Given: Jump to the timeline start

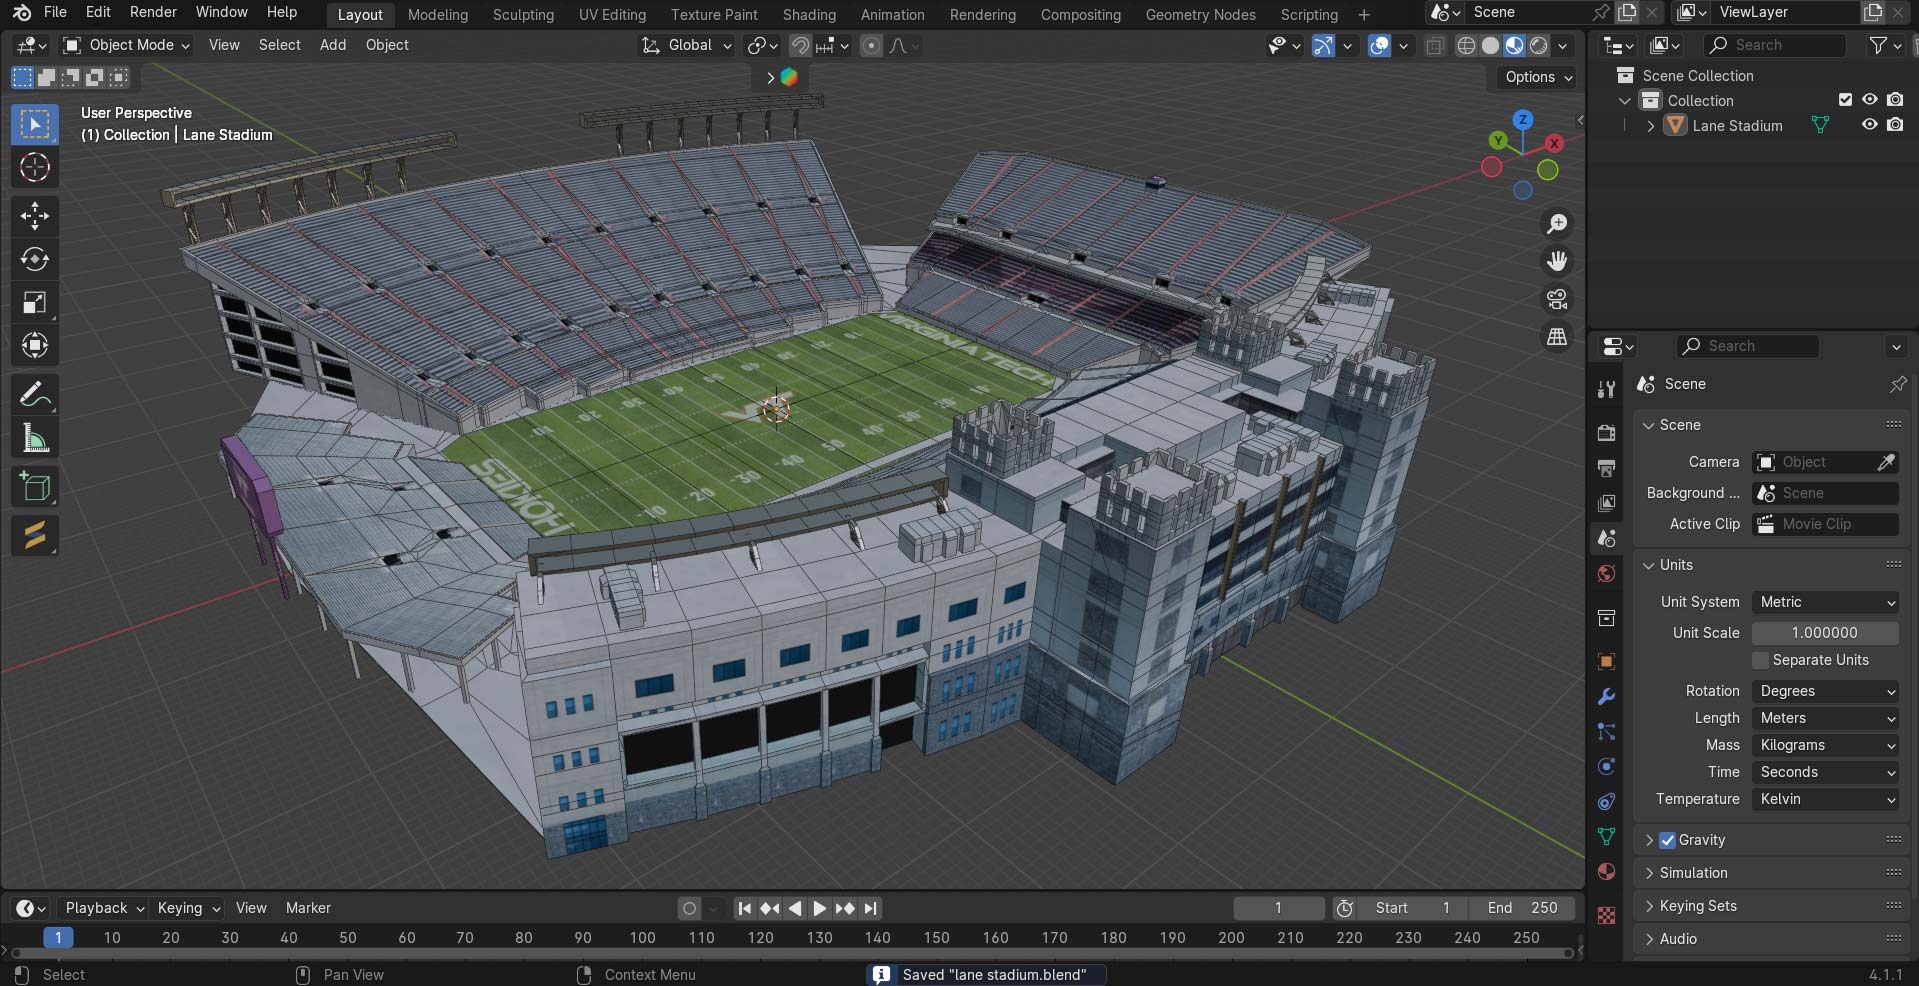Looking at the screenshot, I should 744,908.
